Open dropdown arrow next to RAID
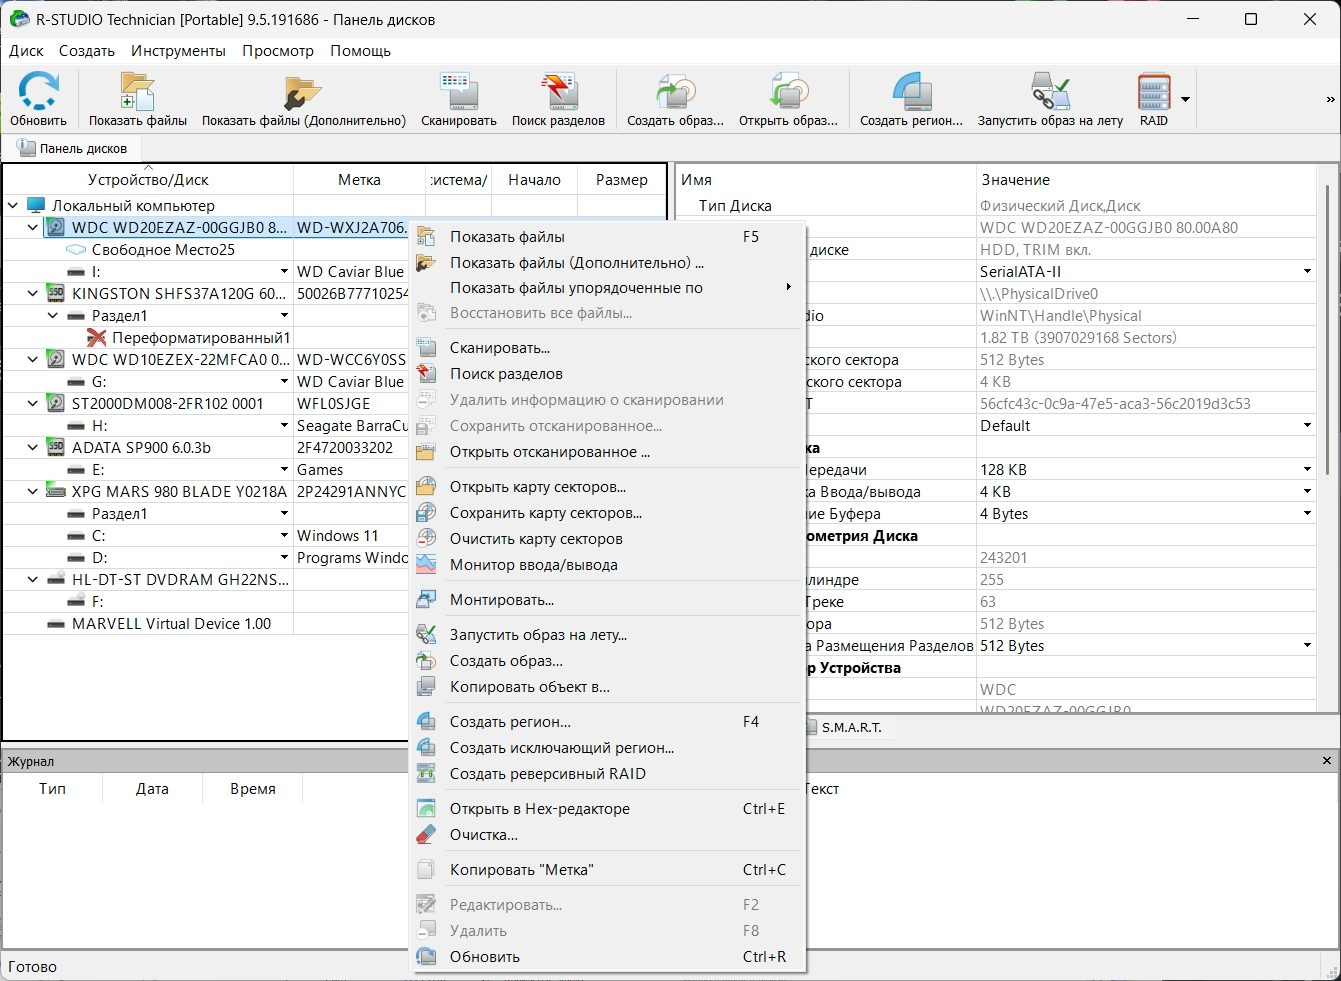 click(x=1185, y=99)
